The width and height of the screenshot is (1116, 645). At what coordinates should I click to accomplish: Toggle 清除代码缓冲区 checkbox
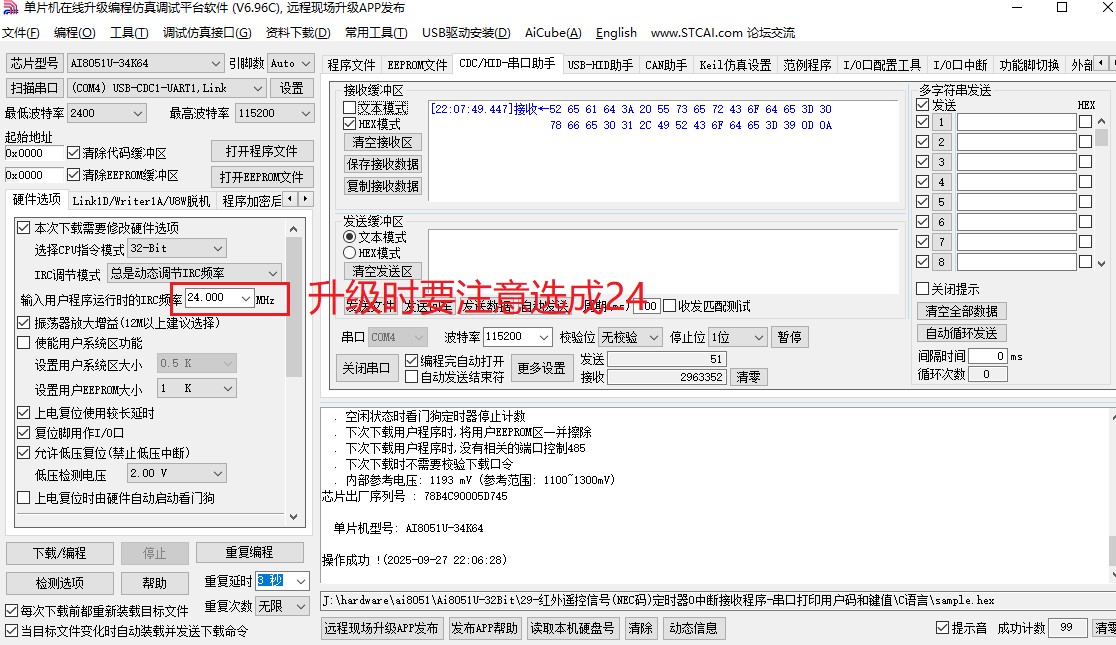(73, 153)
